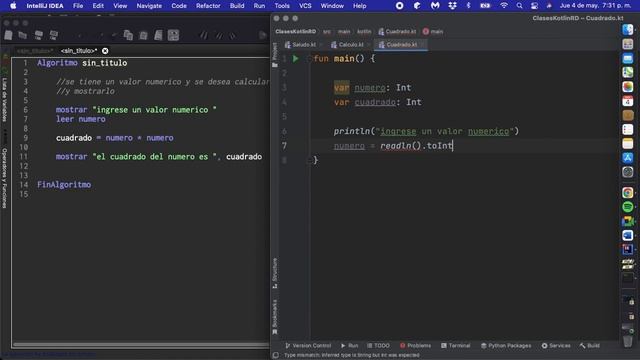Open the Build tool window
This screenshot has height=360, width=640.
(x=589, y=345)
